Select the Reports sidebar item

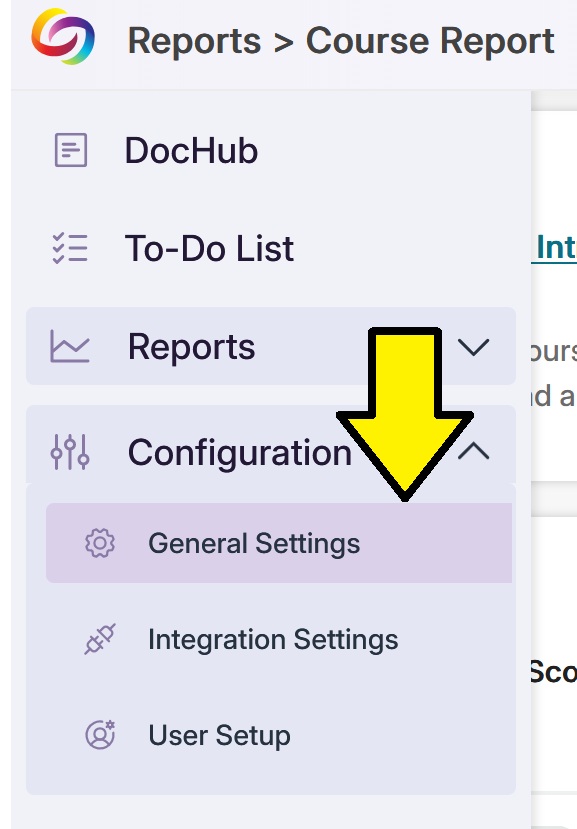tap(271, 346)
